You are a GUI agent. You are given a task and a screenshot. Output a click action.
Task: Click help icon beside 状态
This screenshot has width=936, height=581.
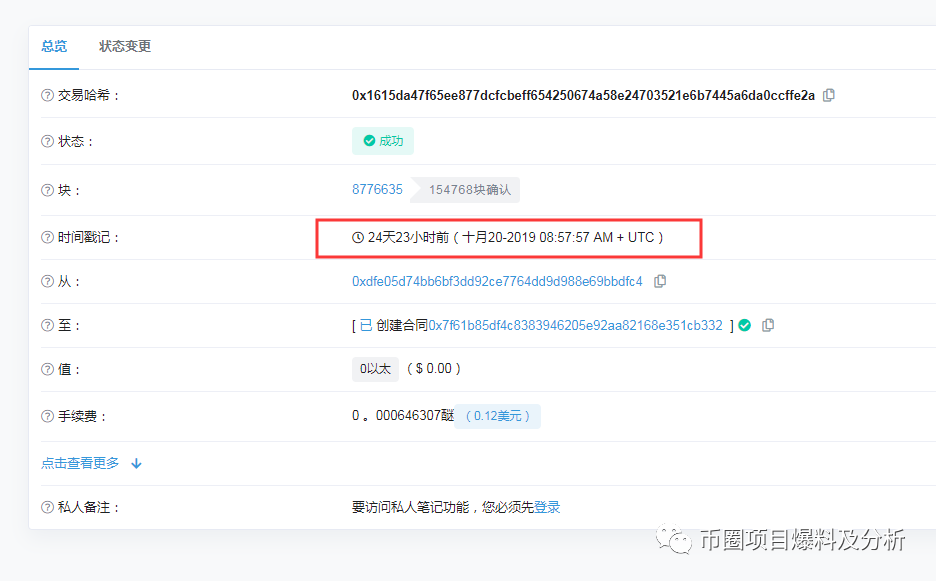pos(47,142)
